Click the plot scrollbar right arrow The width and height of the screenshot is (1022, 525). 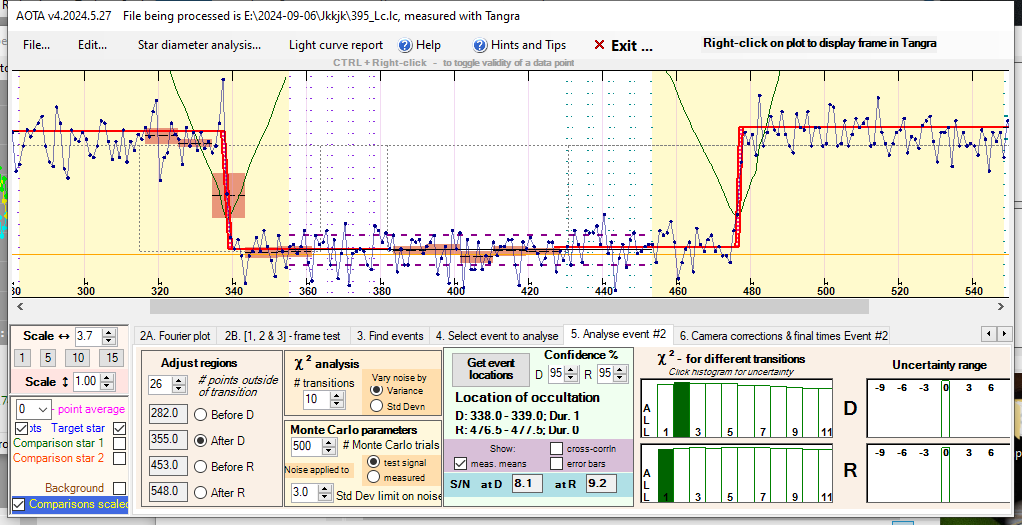(x=1001, y=306)
